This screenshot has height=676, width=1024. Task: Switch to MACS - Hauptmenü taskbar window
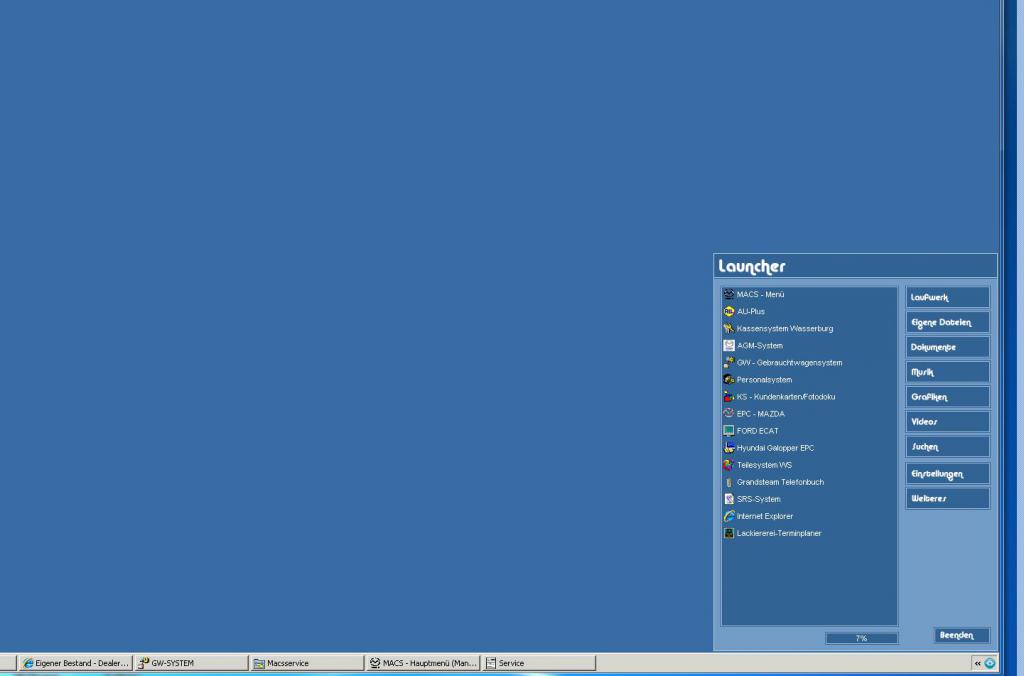(423, 663)
